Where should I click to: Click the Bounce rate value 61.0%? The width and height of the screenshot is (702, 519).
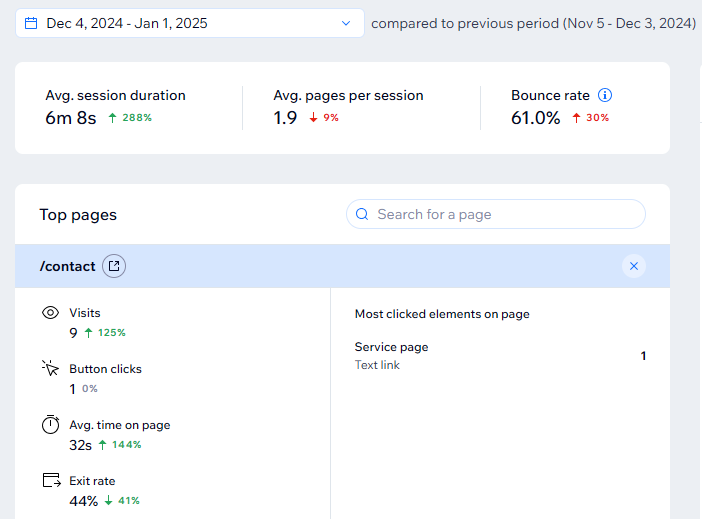[535, 118]
